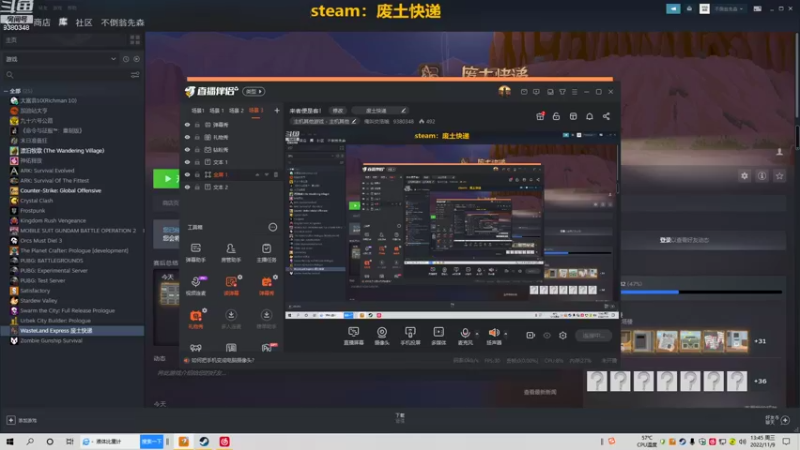
Task: Open the 直播屏幕 screen capture source
Action: [353, 335]
